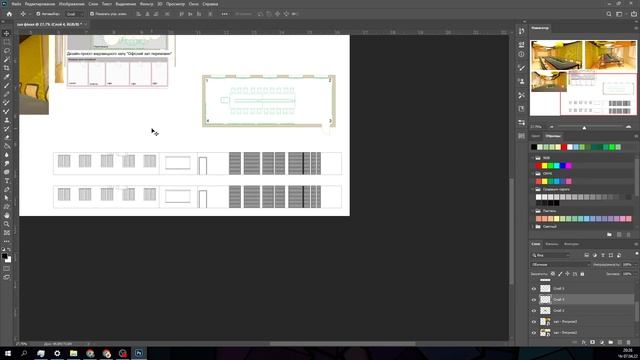Select the Rectangular Marquee tool

point(7,42)
